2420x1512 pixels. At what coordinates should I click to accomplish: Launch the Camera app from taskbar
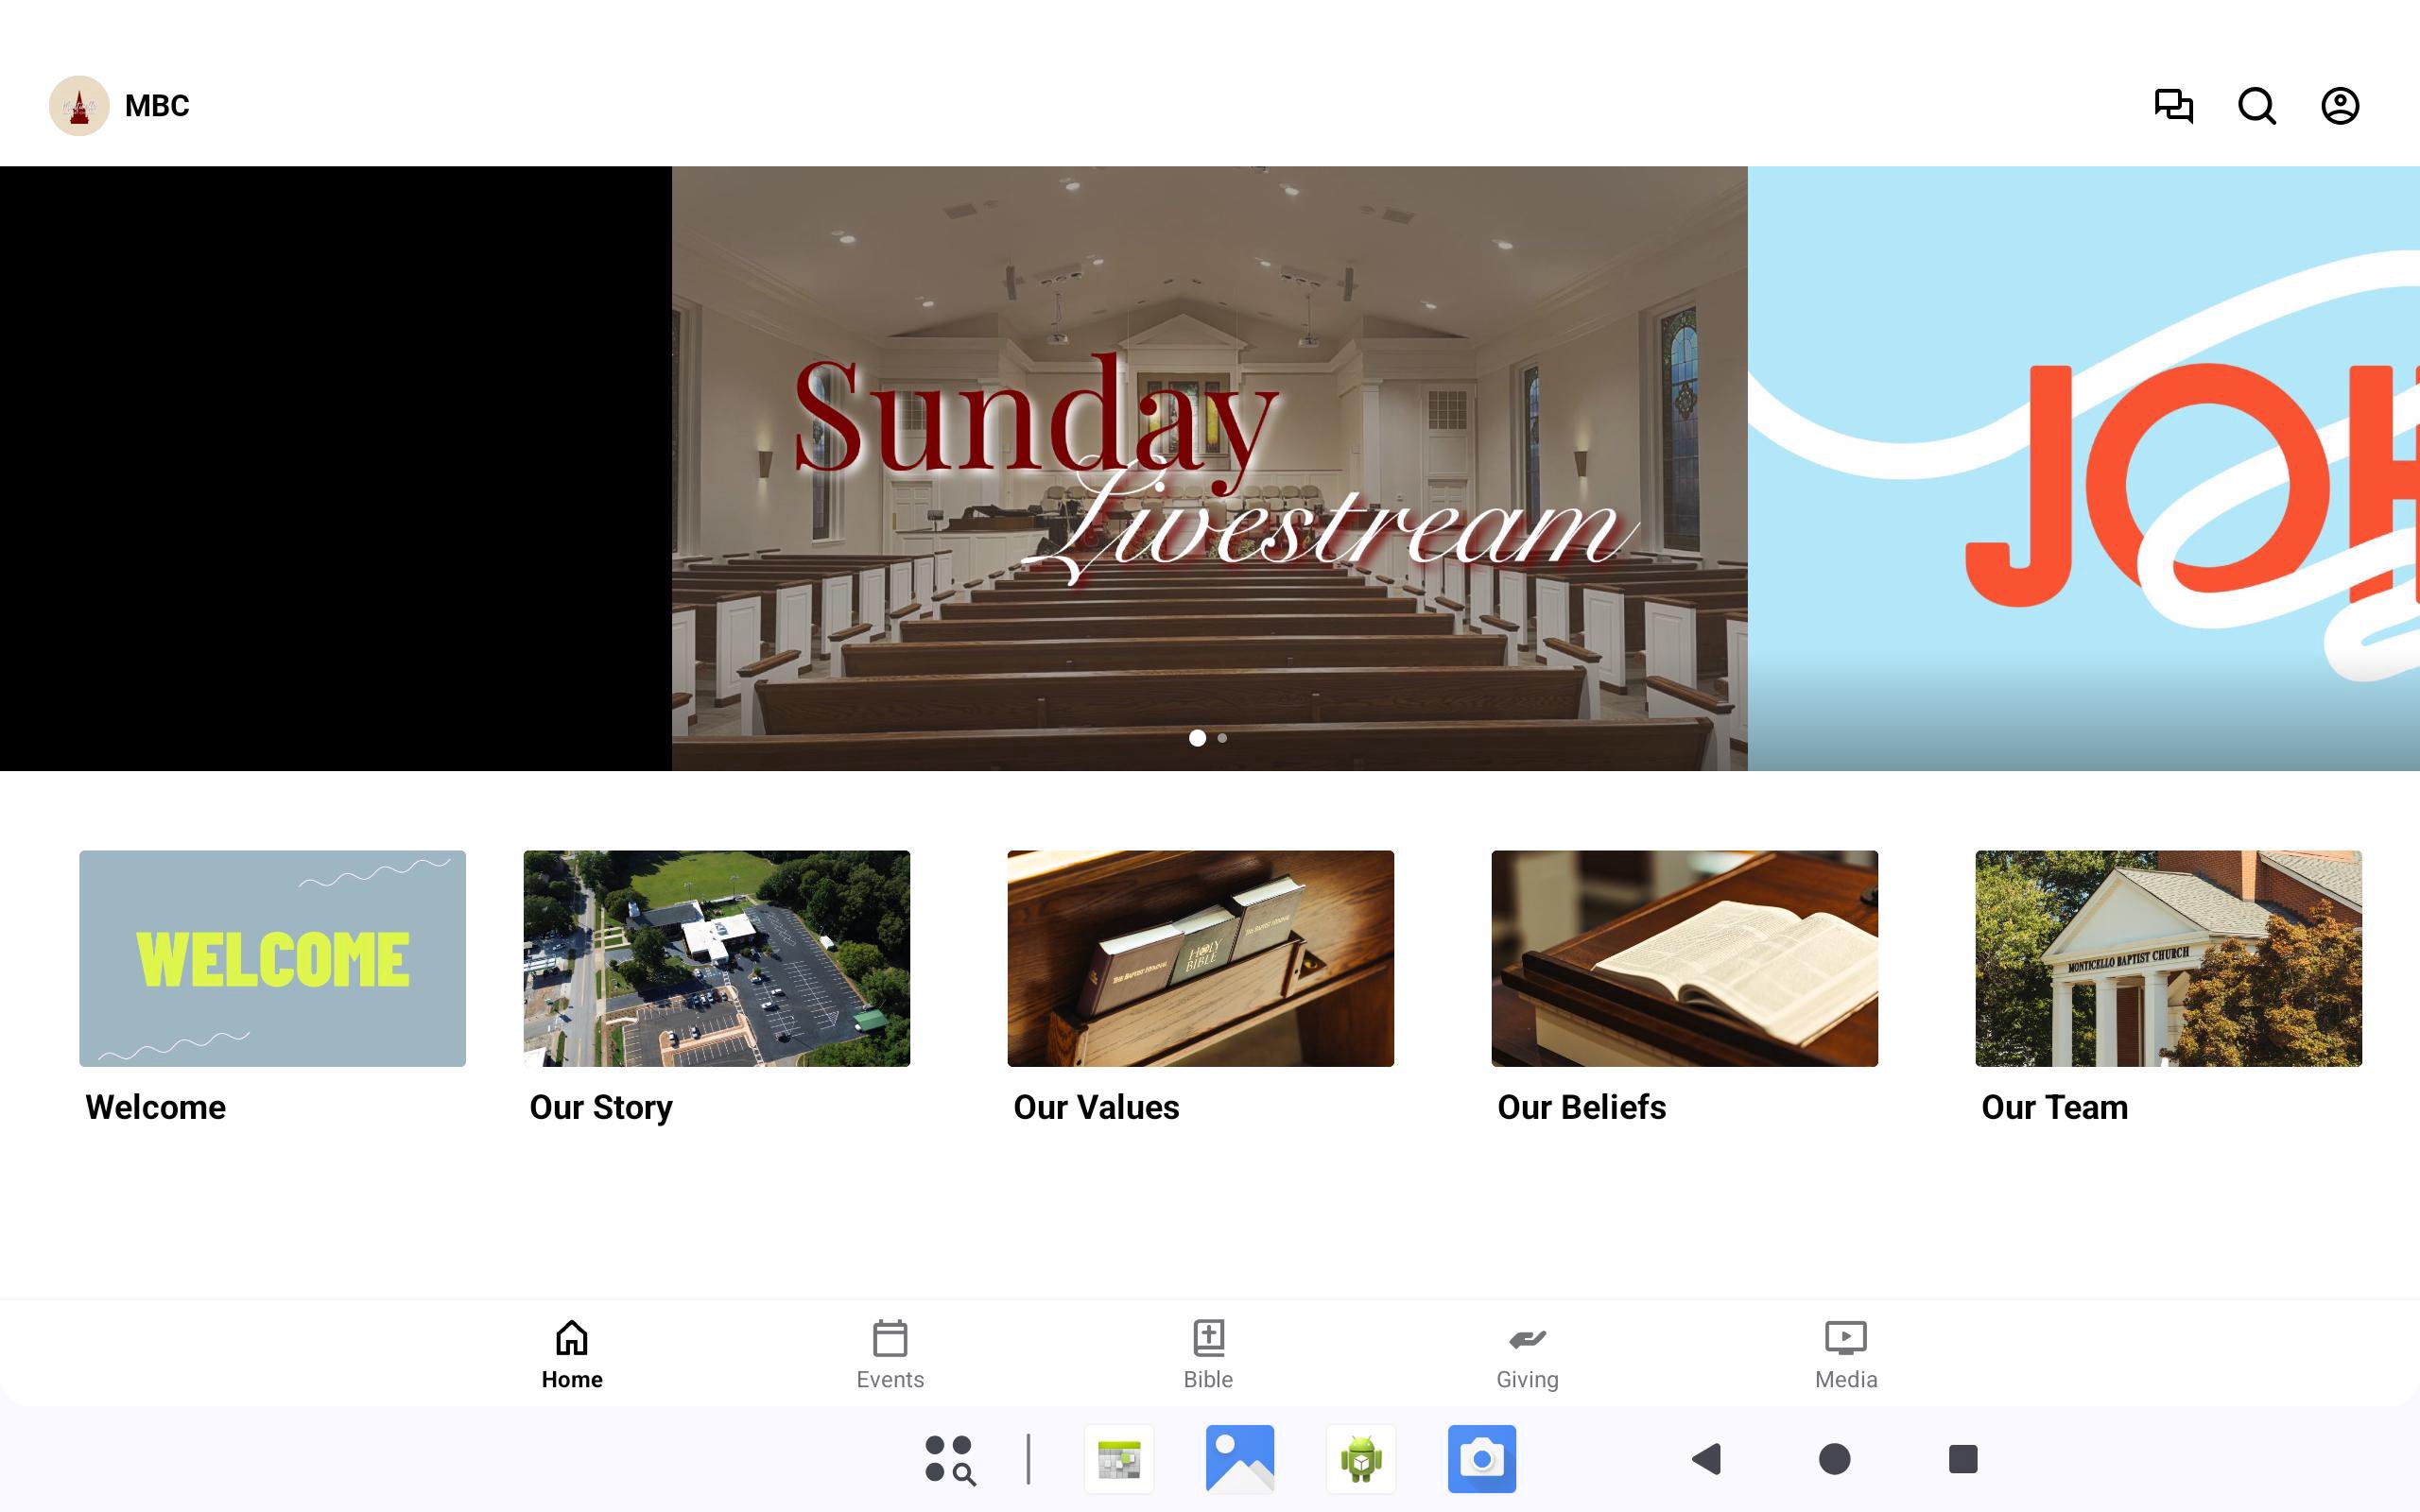[x=1481, y=1459]
